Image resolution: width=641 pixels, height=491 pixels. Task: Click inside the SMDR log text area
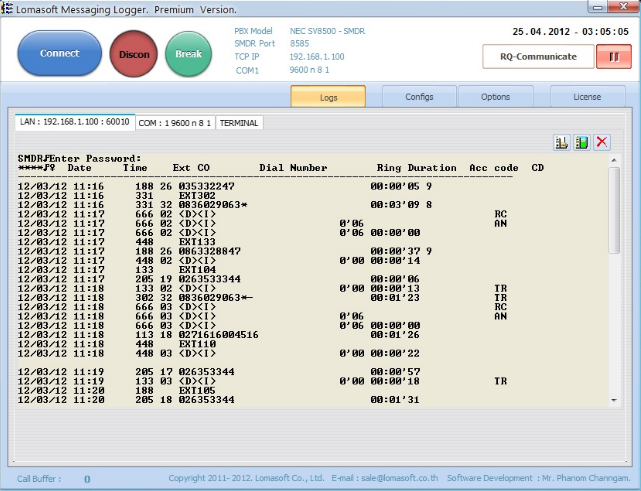click(x=300, y=280)
